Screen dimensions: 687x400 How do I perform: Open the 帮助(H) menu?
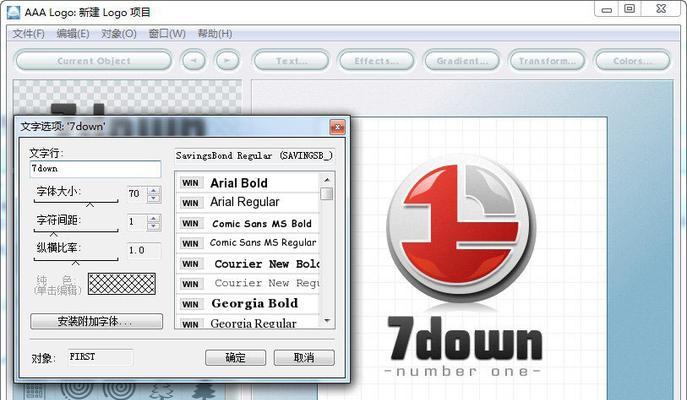(215, 34)
